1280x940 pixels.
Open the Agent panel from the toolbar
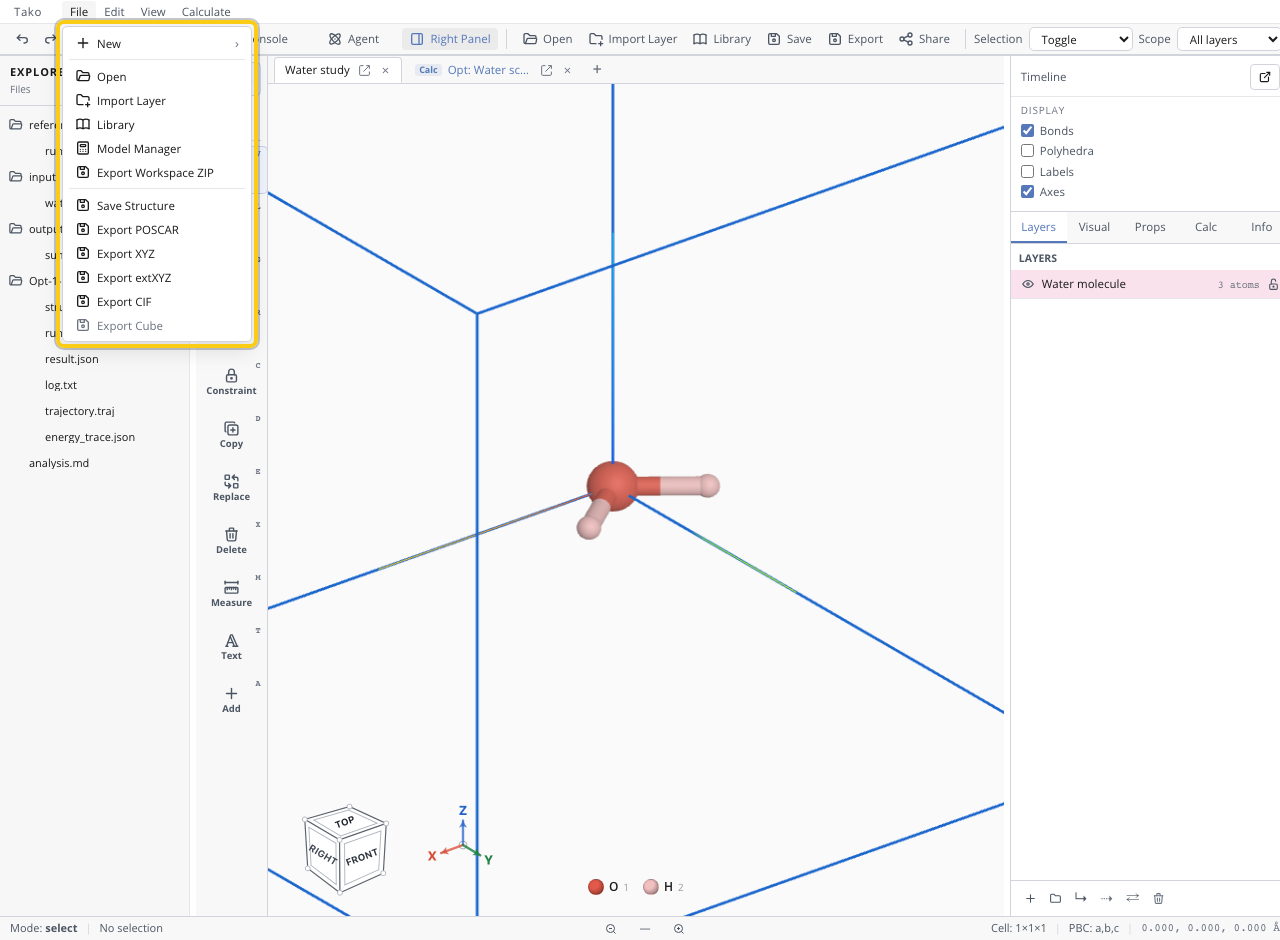(x=354, y=39)
